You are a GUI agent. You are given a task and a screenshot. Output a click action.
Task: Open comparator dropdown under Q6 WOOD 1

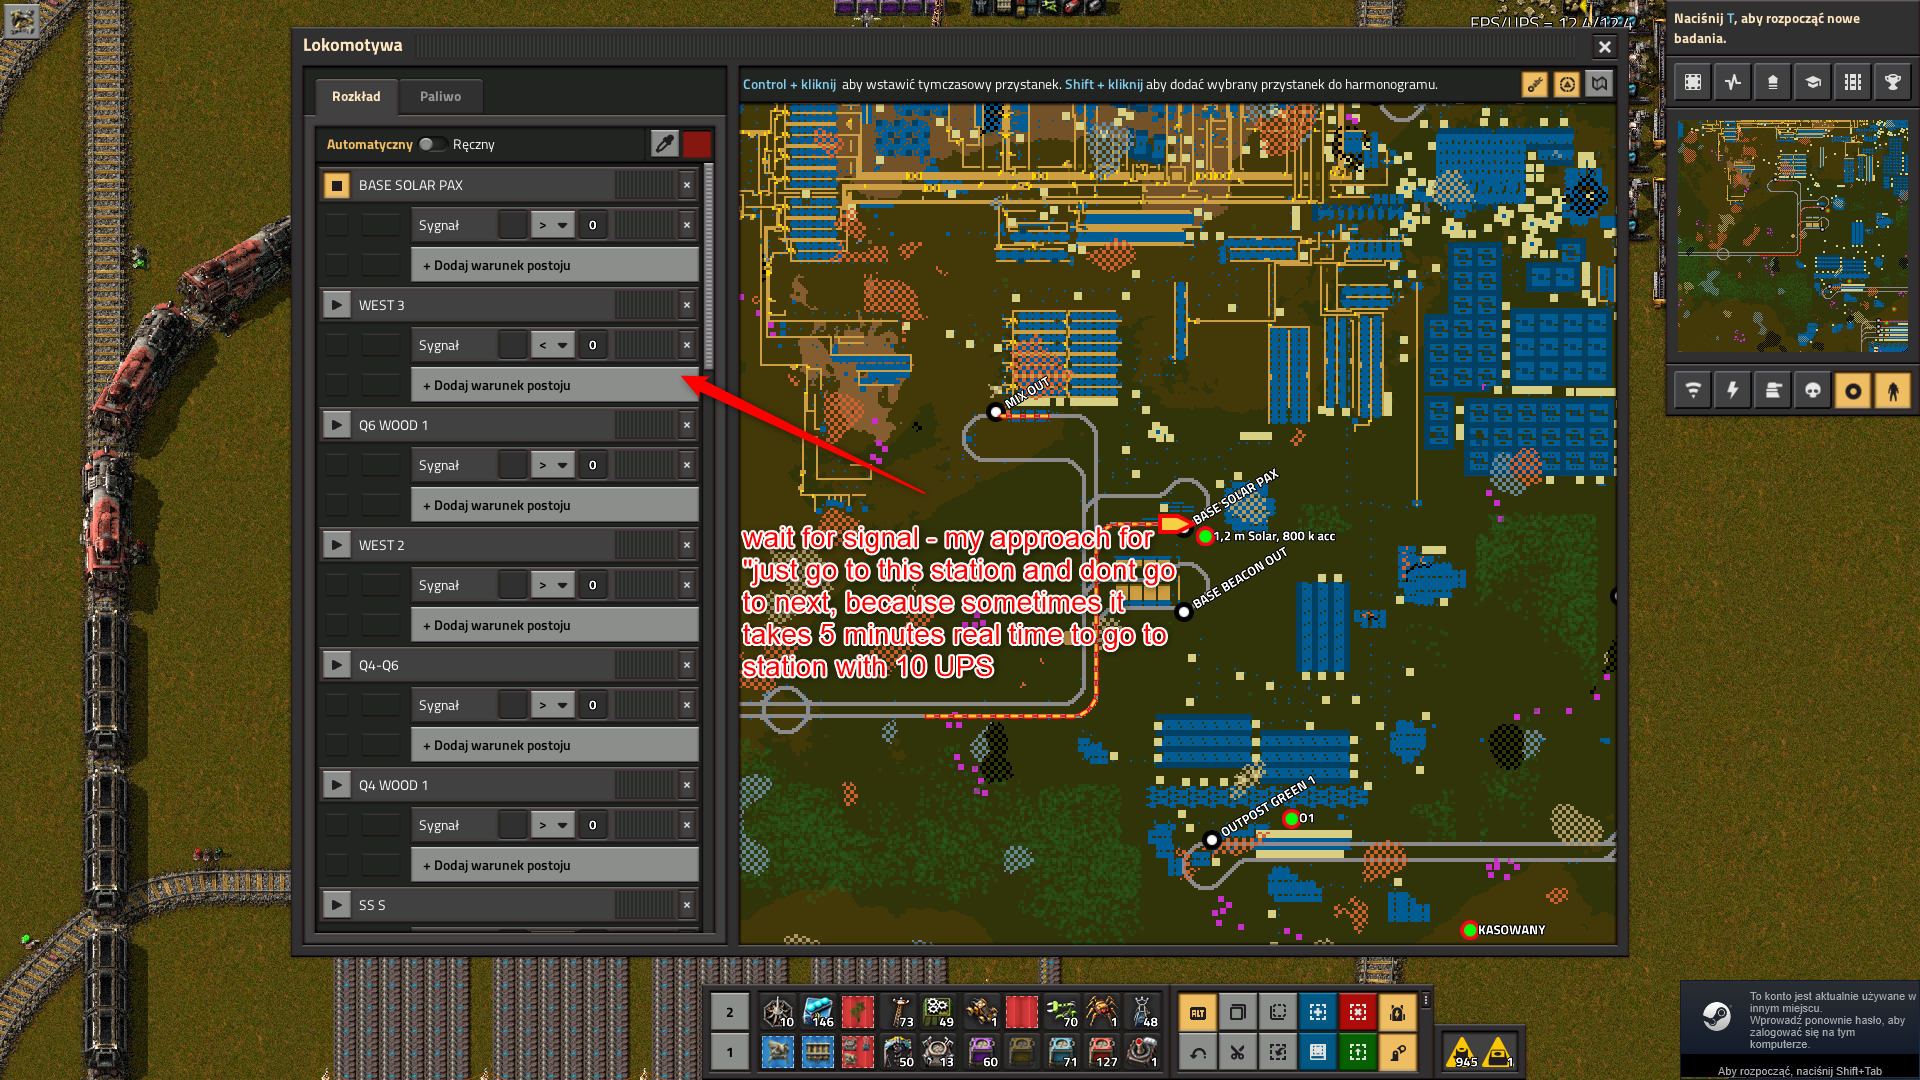[x=553, y=465]
